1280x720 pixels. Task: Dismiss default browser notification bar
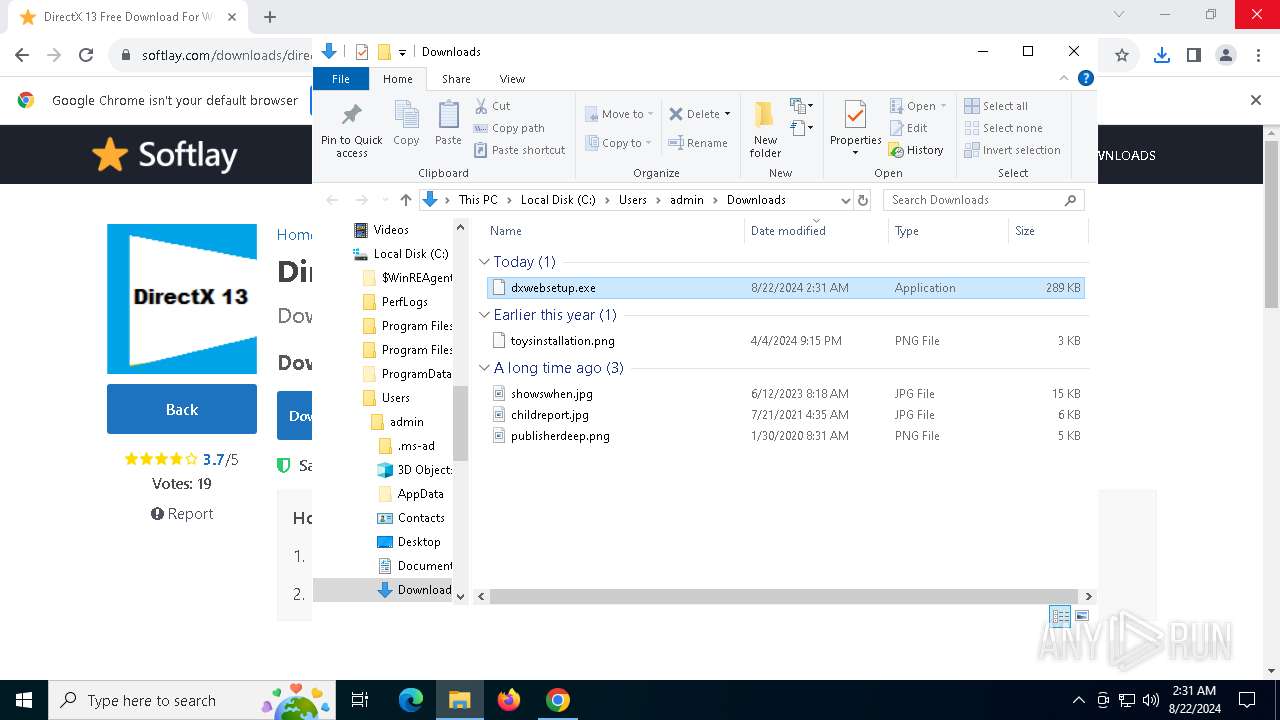(1256, 100)
